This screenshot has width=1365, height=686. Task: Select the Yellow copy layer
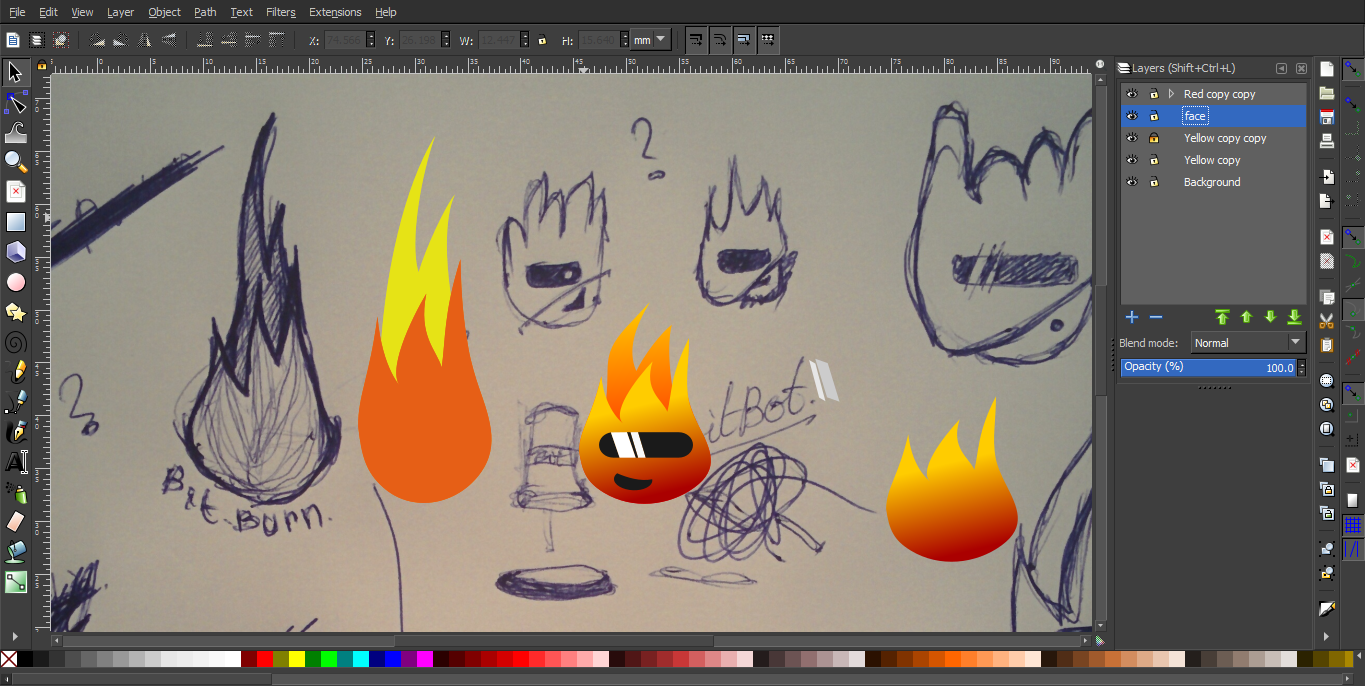pos(1213,160)
